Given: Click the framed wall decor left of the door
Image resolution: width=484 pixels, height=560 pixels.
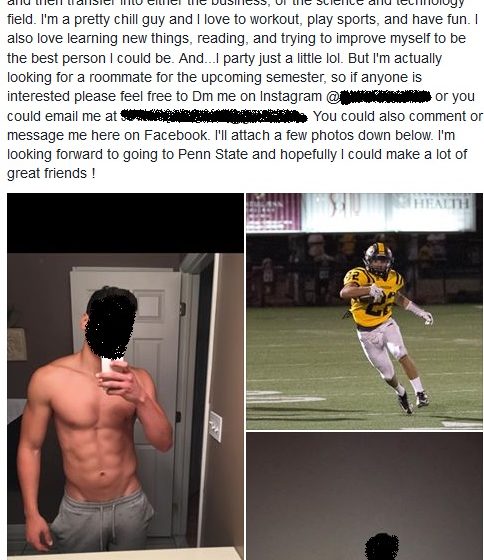Looking at the screenshot, I should [17, 345].
